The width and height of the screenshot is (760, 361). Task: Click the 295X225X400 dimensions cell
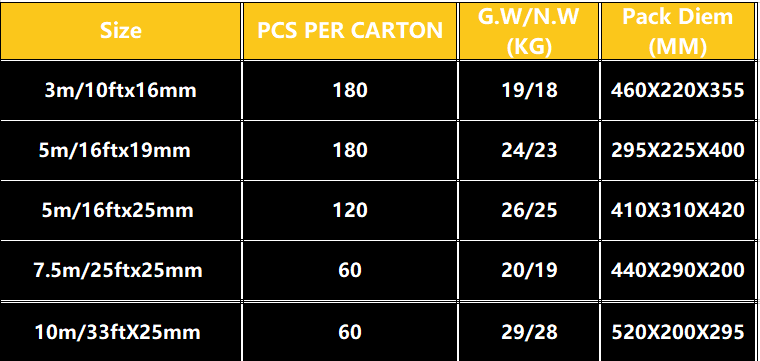pos(678,151)
